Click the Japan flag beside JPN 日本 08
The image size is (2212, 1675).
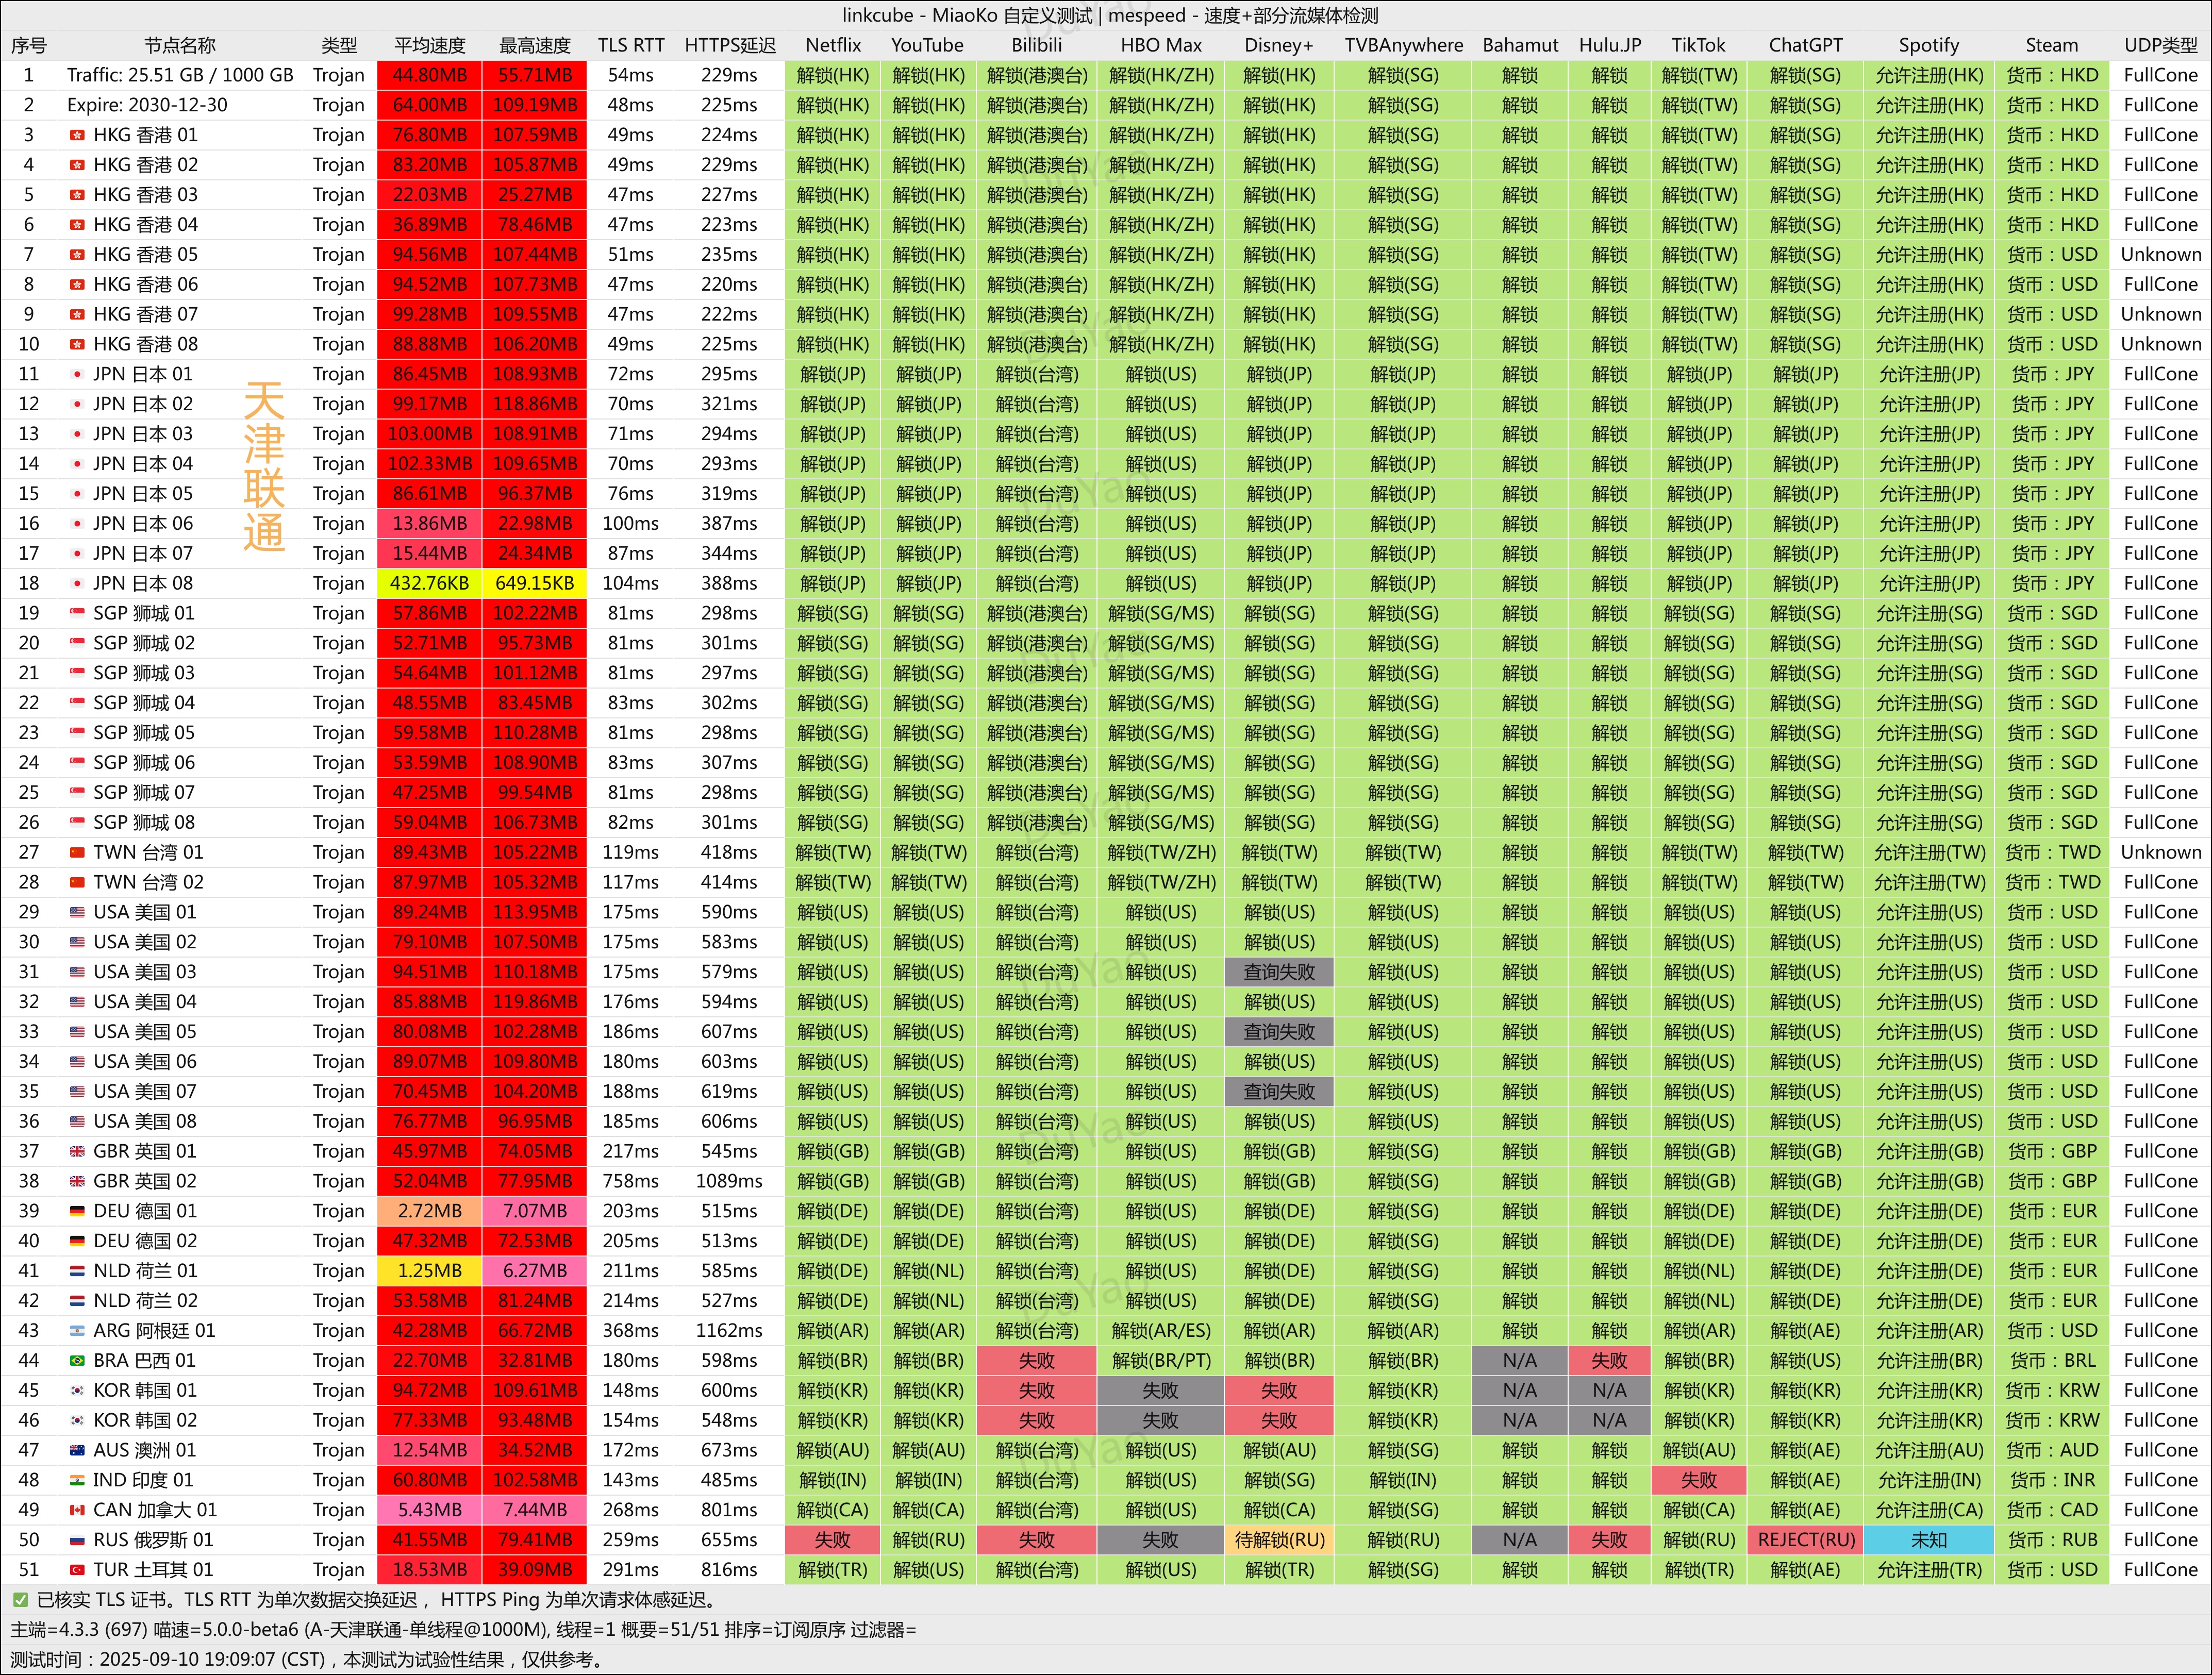pos(77,584)
